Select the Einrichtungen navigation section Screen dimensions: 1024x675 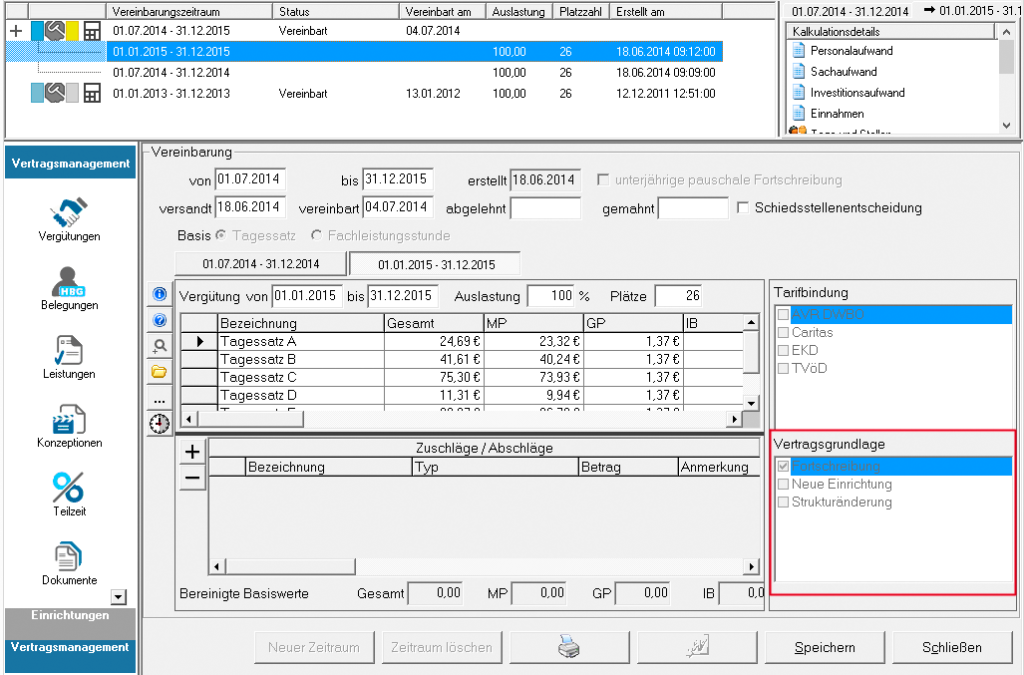click(69, 615)
